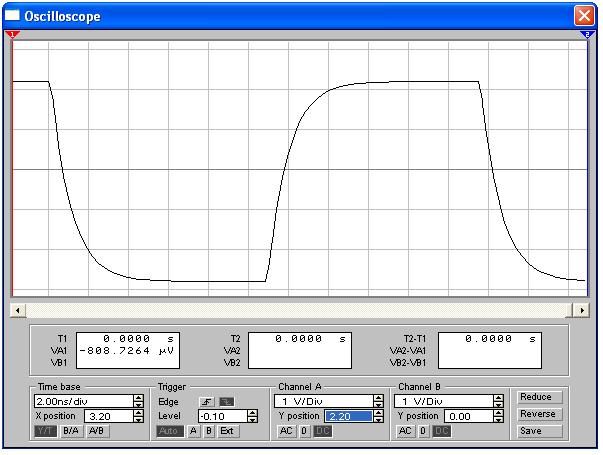Select falling edge trigger icon
The width and height of the screenshot is (603, 455).
[226, 401]
